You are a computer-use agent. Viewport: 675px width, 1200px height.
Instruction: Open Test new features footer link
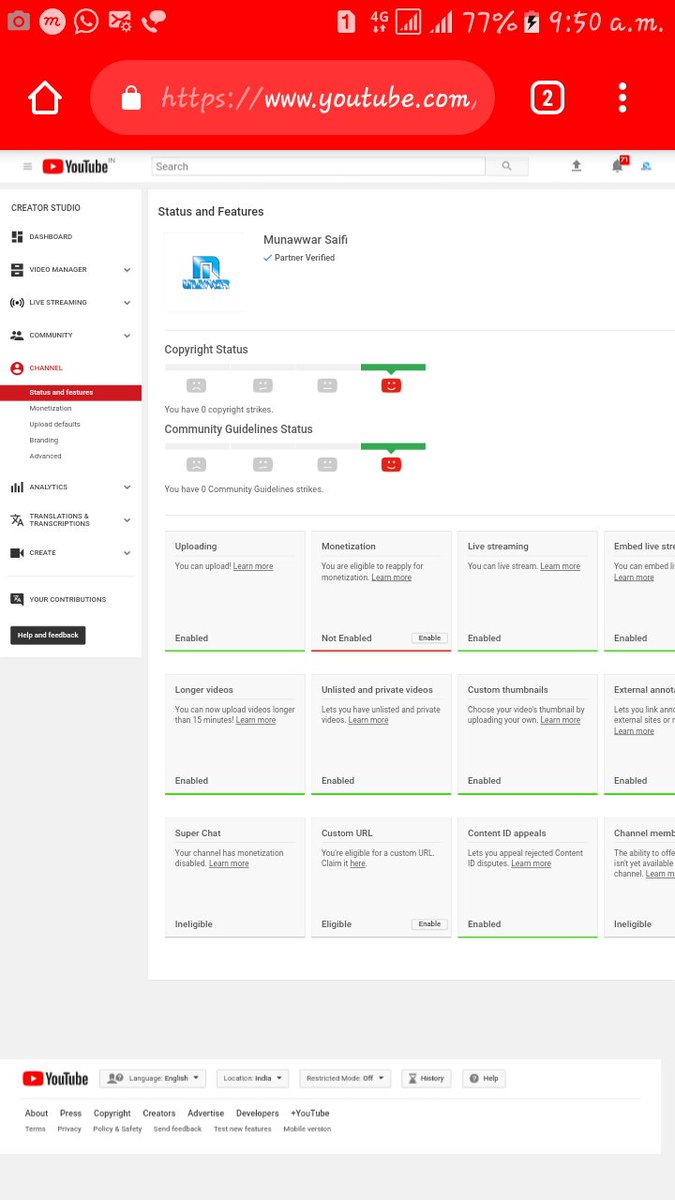[x=242, y=1129]
